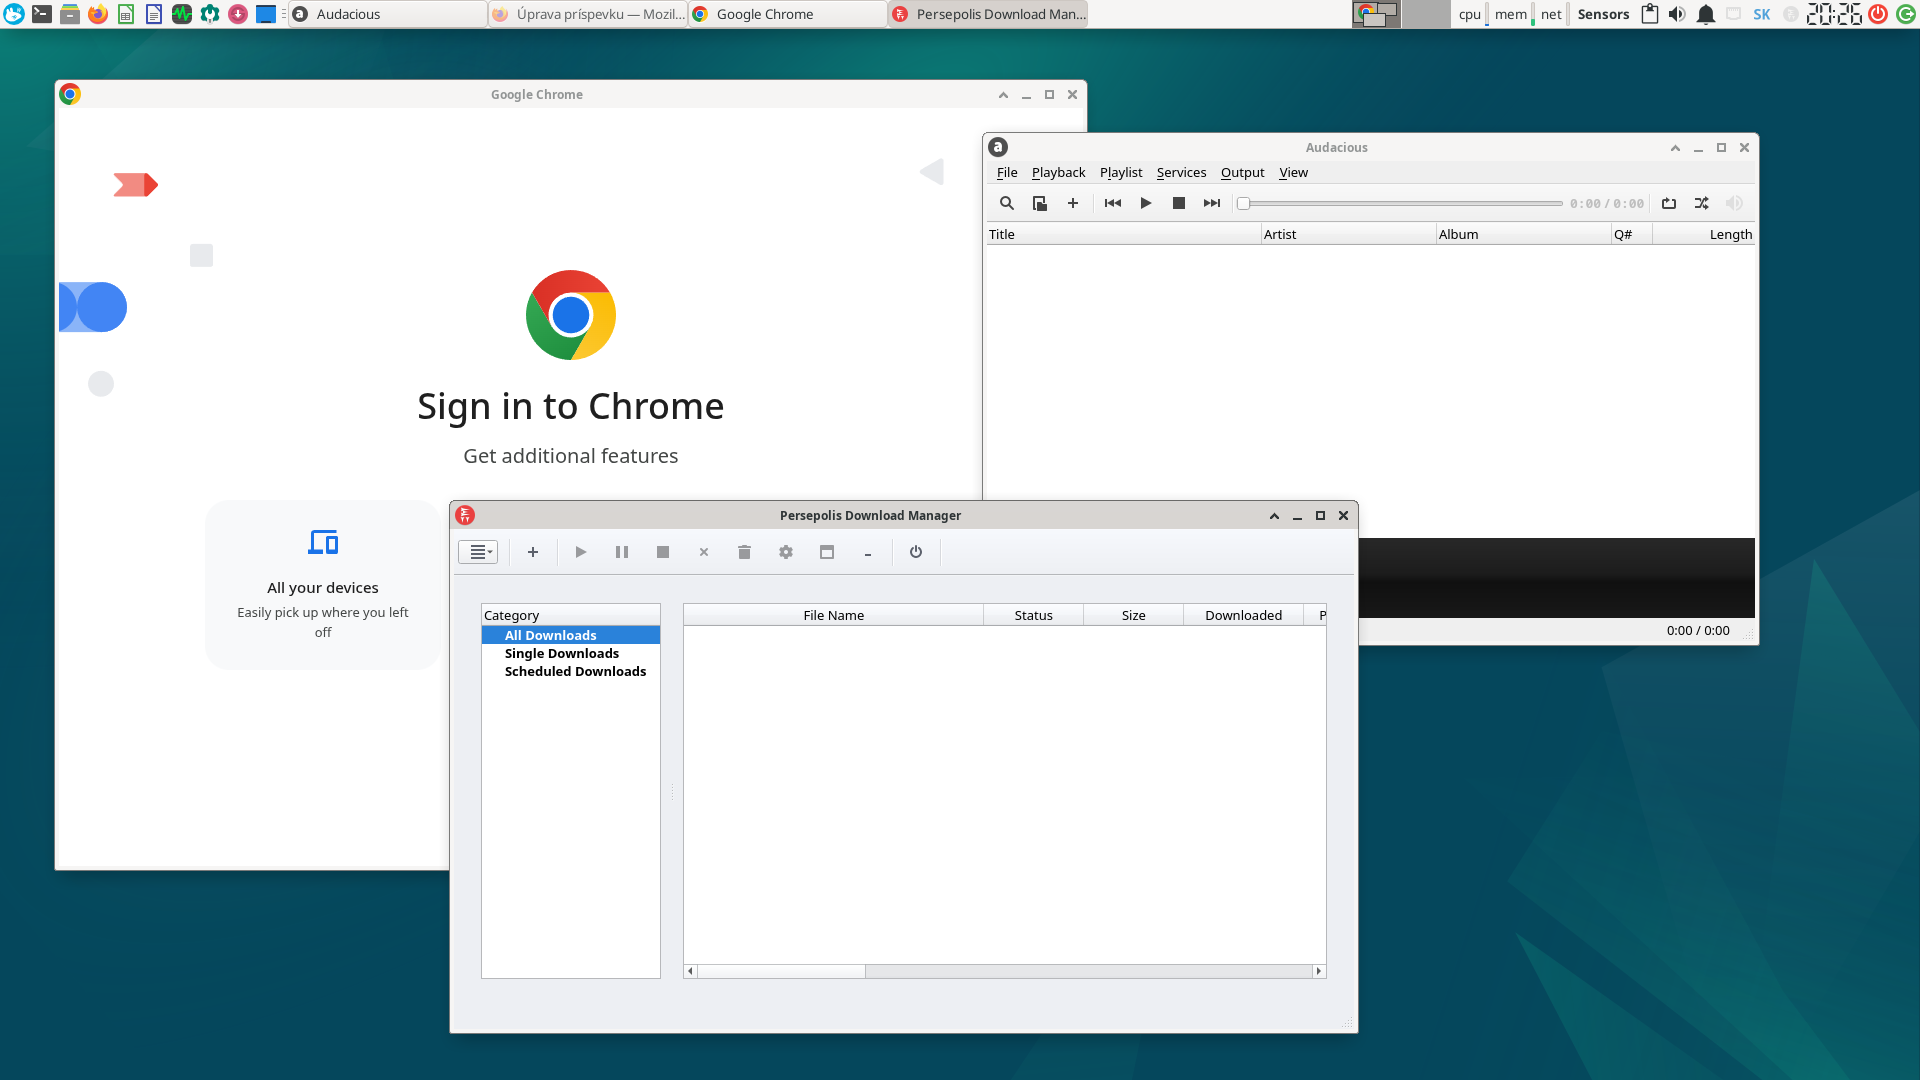Launch spreadsheet app from the panel
This screenshot has height=1080, width=1920.
[x=126, y=14]
